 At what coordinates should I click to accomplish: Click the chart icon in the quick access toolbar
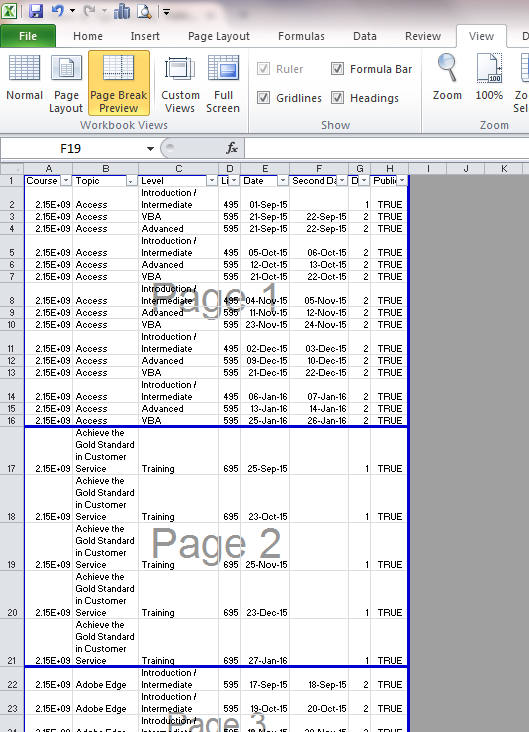pos(122,11)
